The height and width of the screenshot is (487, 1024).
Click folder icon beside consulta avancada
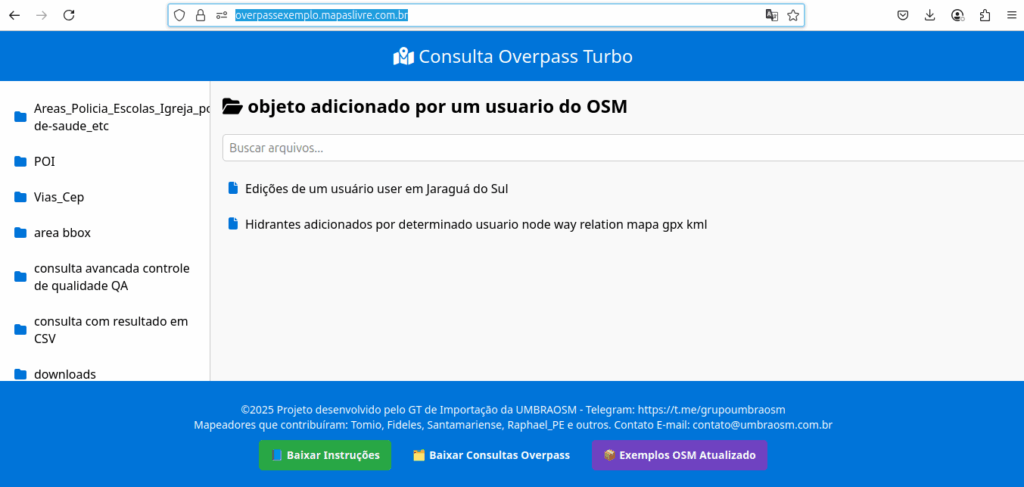pyautogui.click(x=20, y=277)
